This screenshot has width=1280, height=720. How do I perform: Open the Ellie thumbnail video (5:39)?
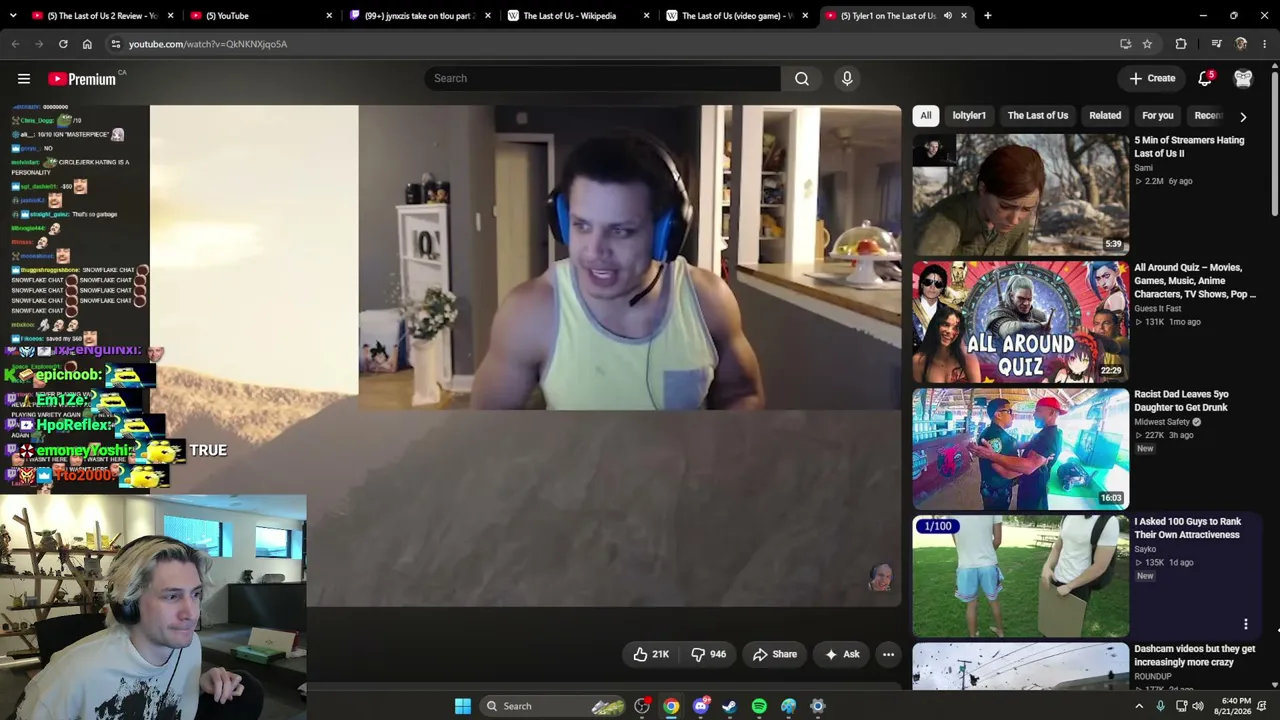point(1020,194)
